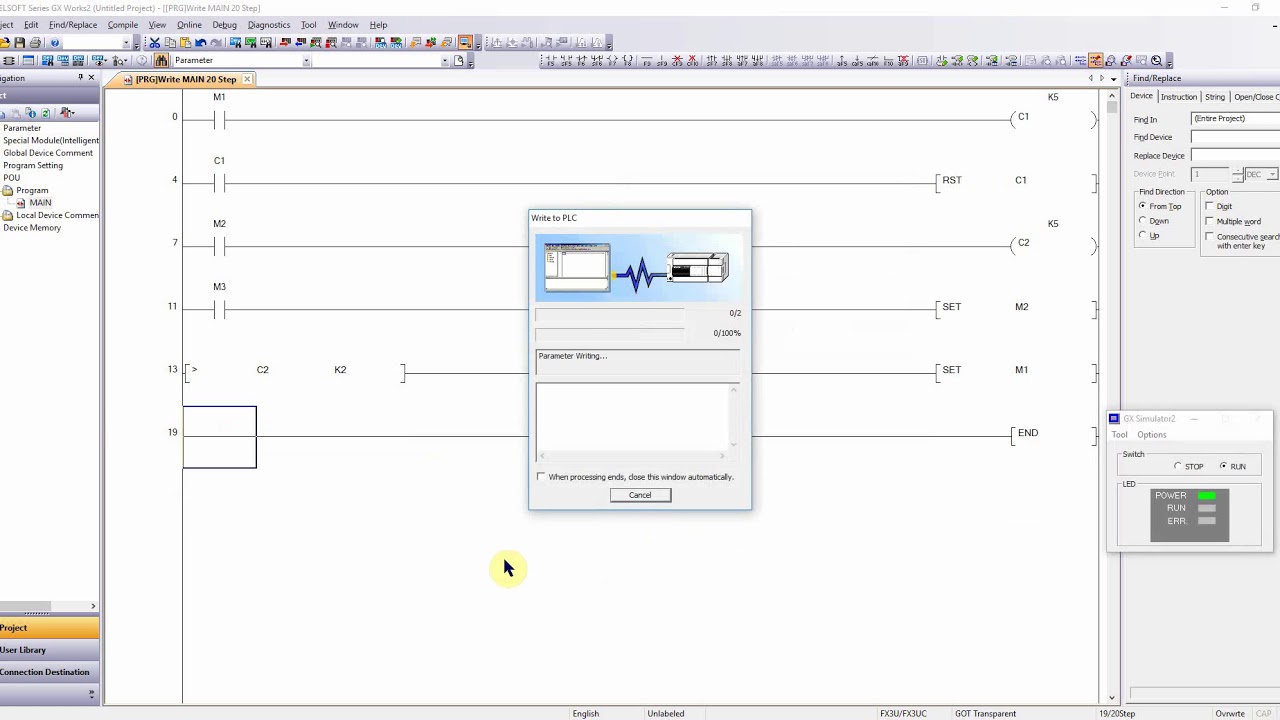Open the User Library pane
The image size is (1280, 720).
(x=50, y=650)
